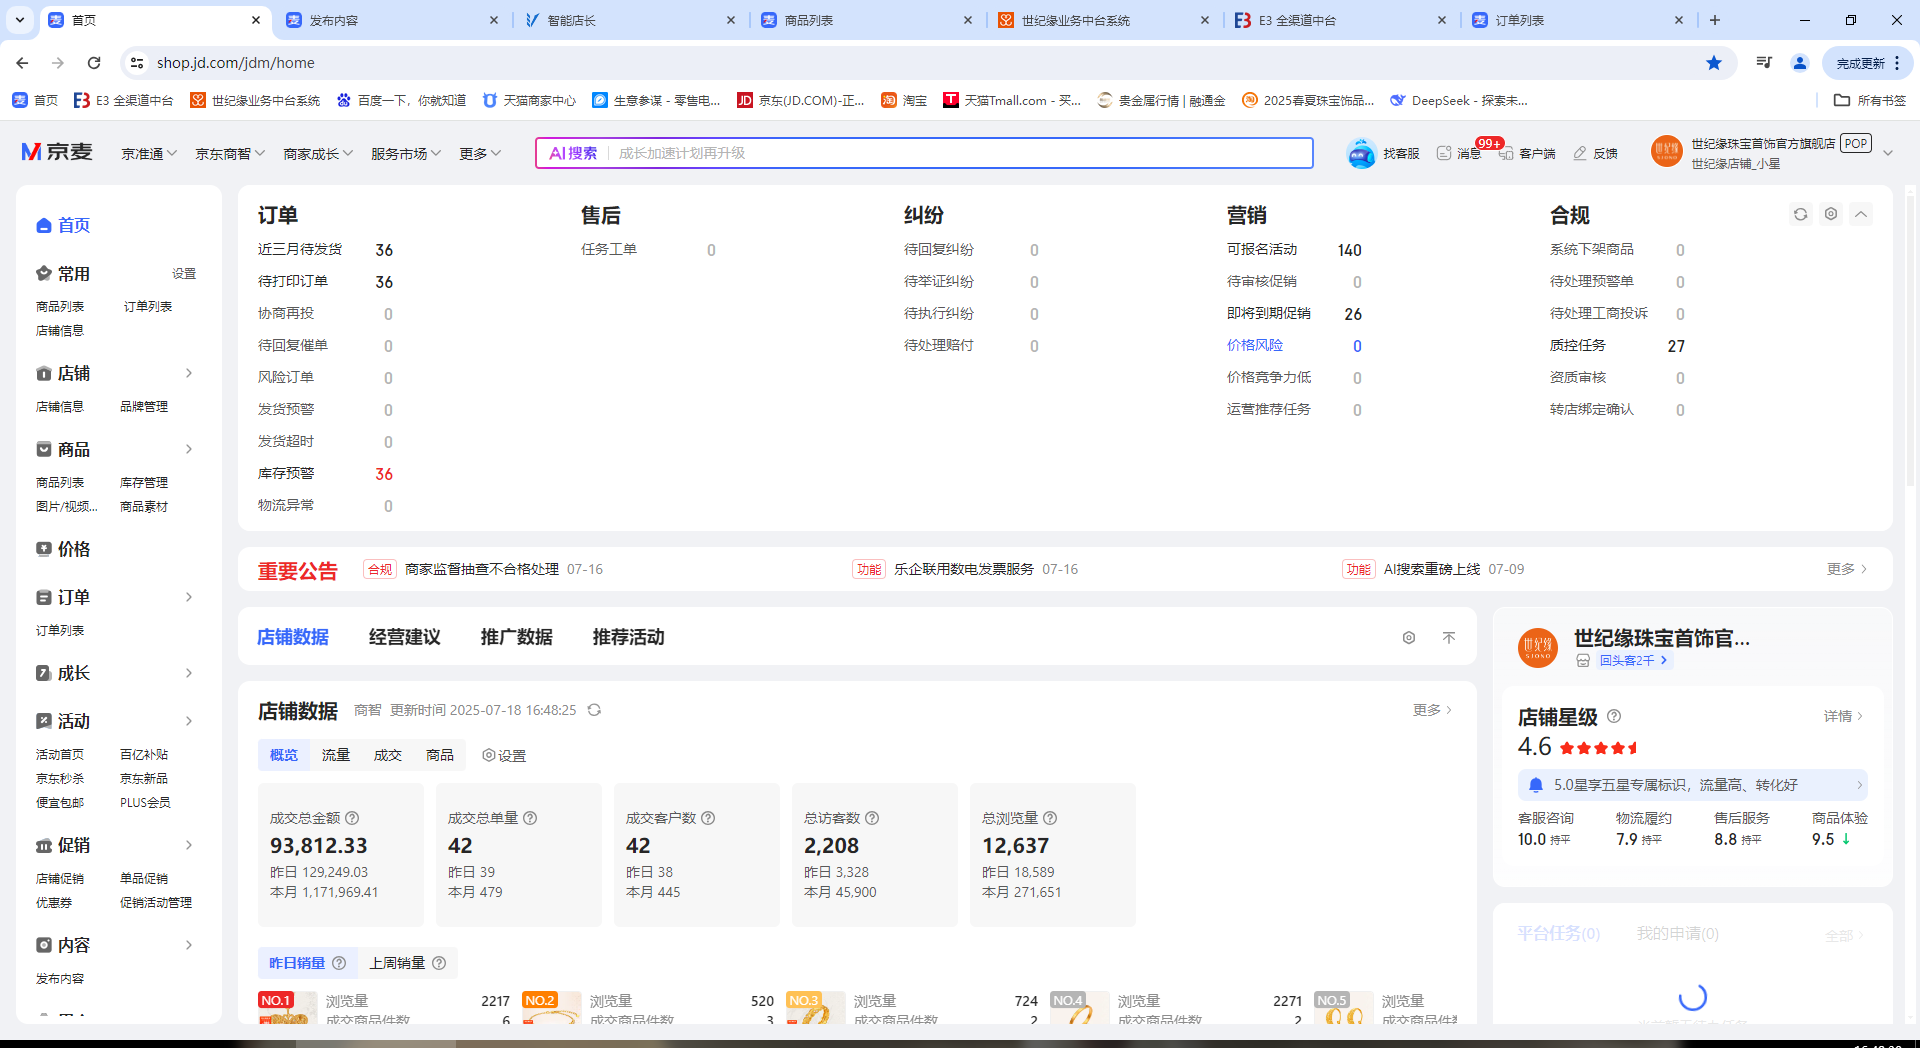Click 详情 for store star rating
Viewport: 1920px width, 1048px height.
pos(1842,717)
